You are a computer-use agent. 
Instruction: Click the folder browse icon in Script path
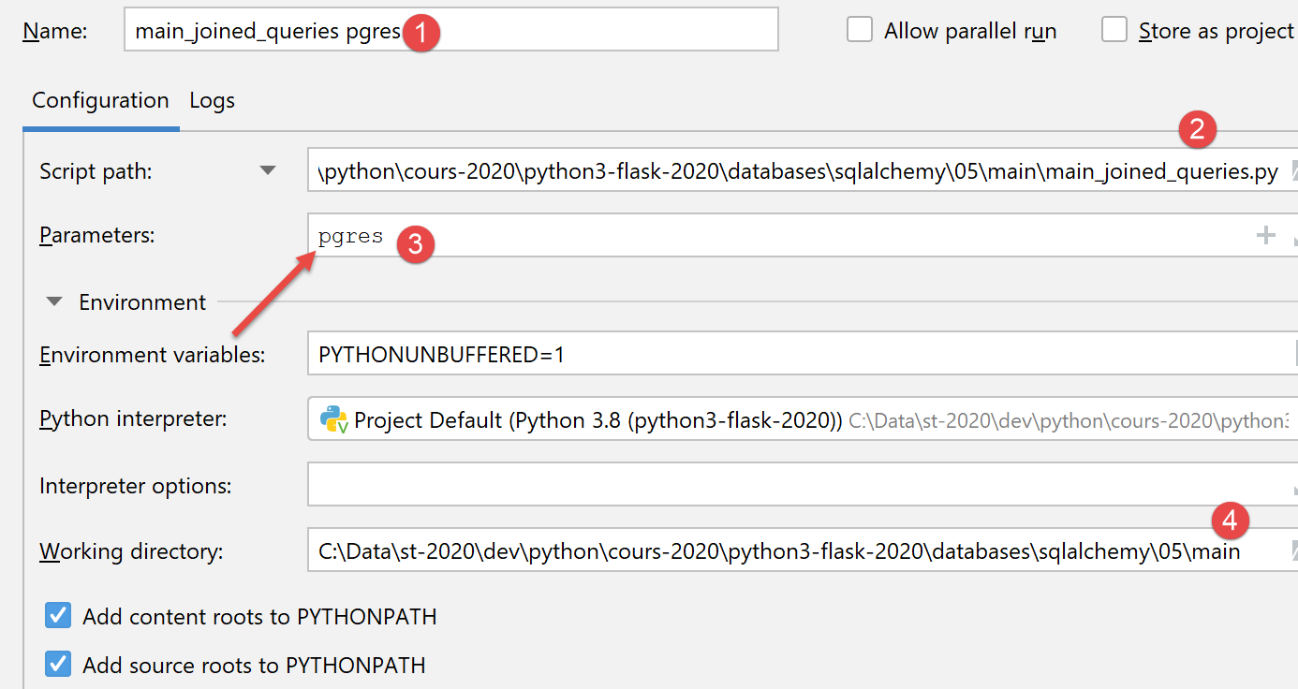1294,170
